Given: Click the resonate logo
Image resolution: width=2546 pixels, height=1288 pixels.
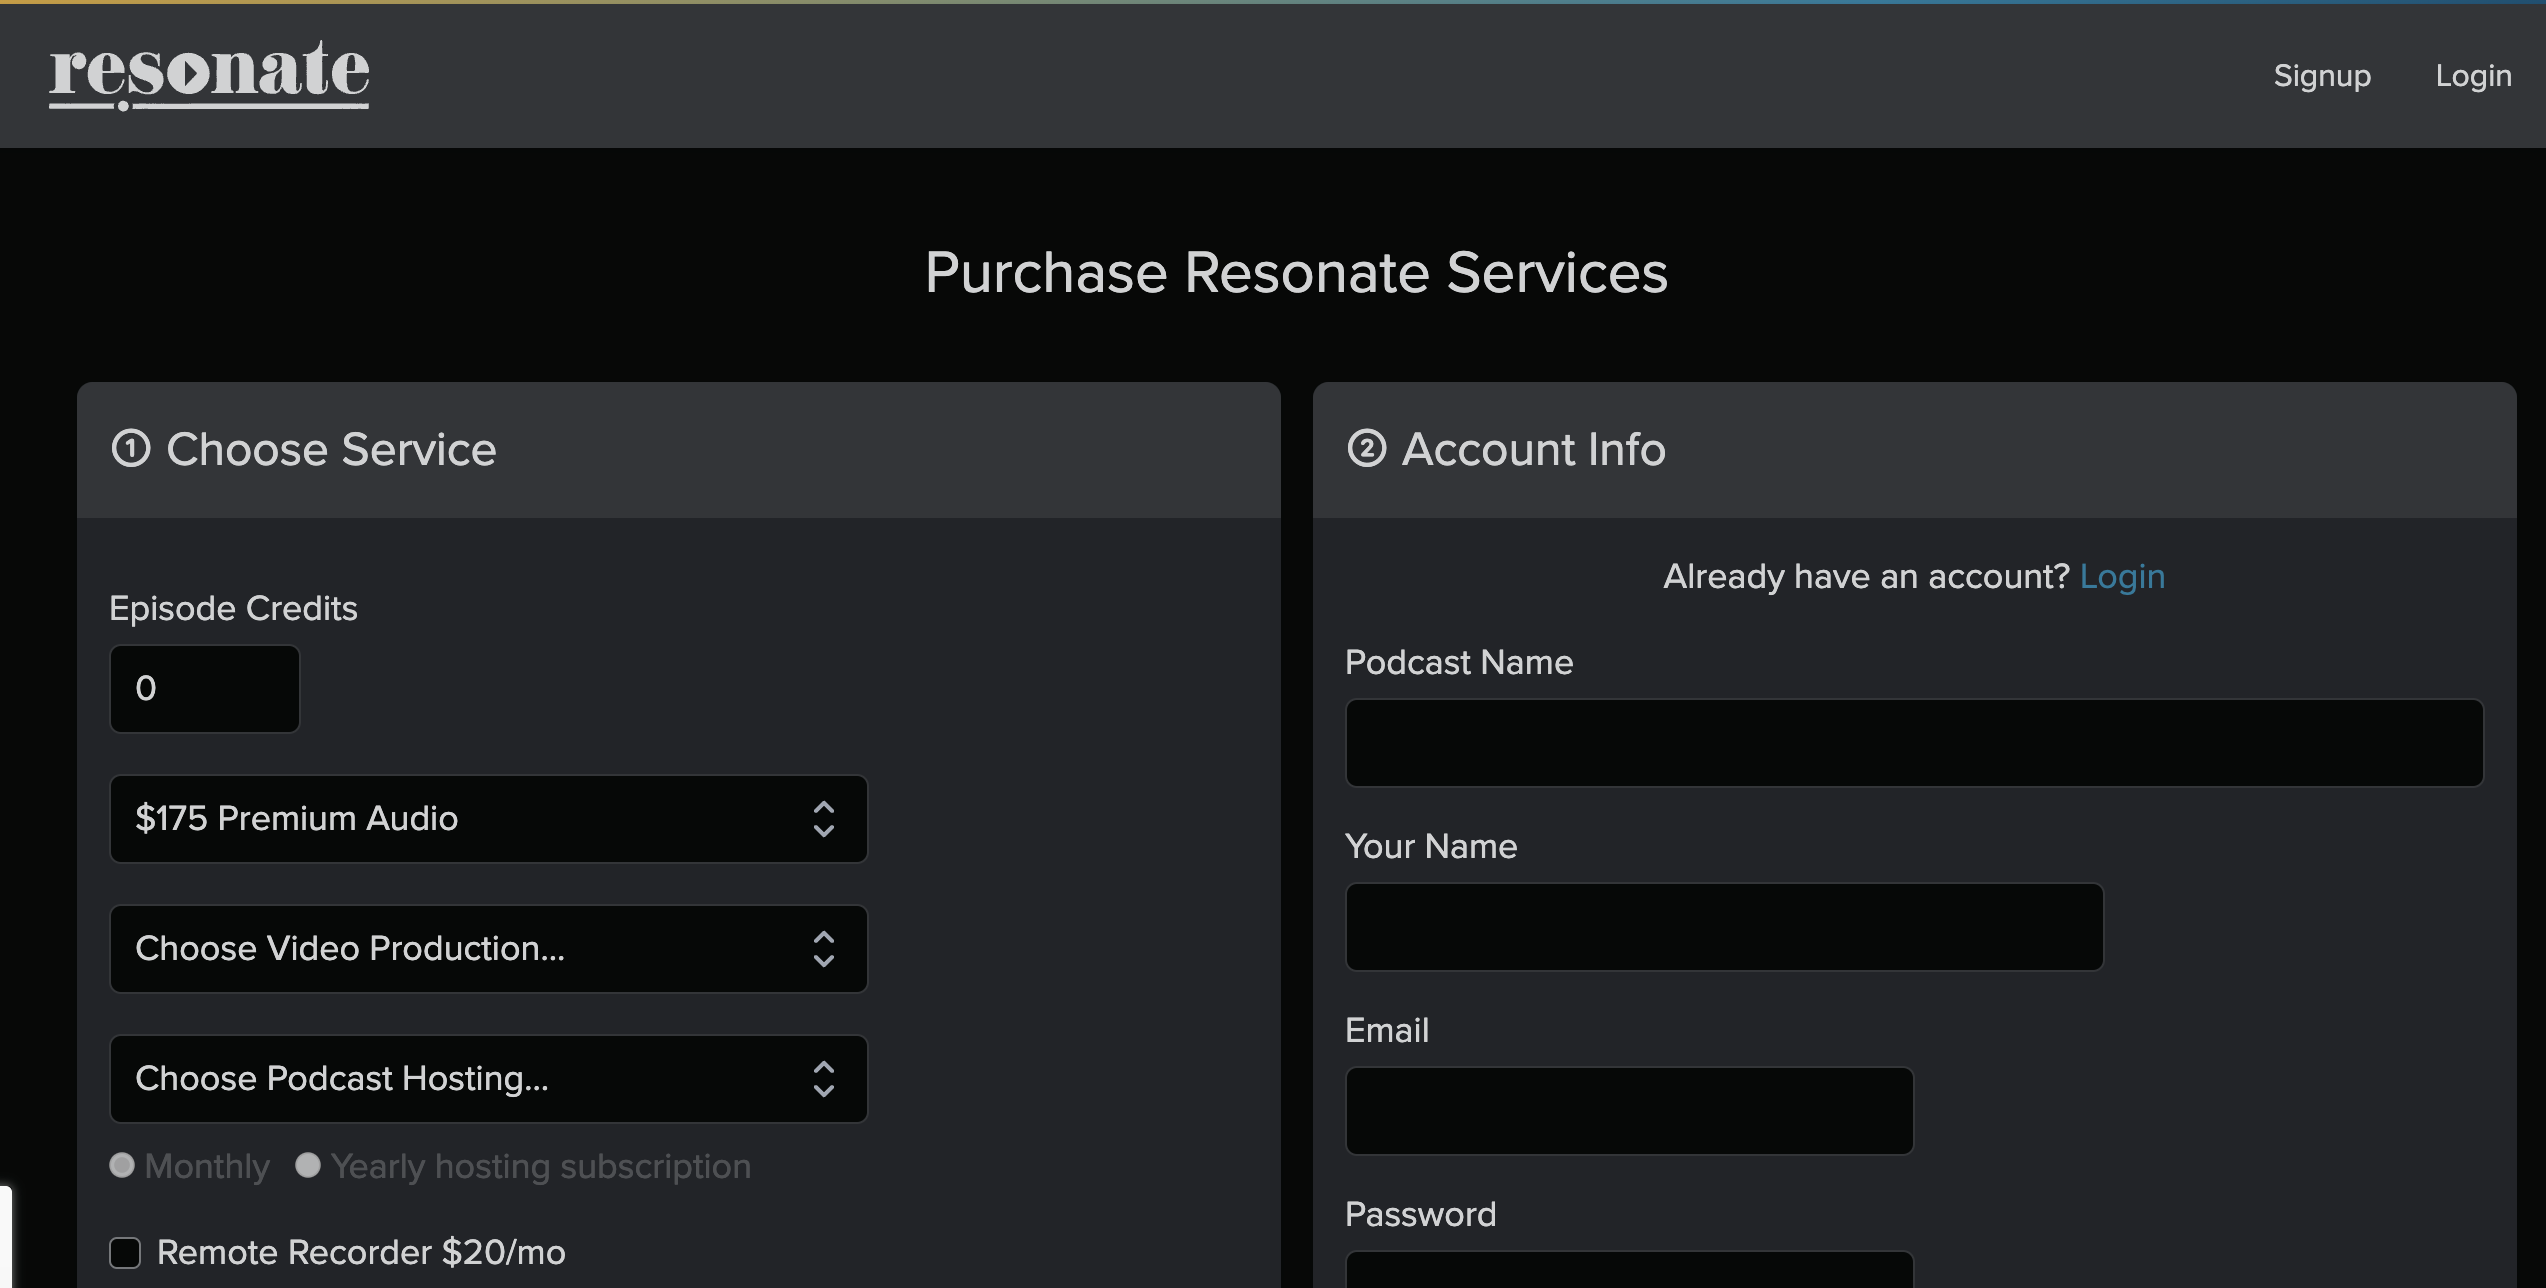Looking at the screenshot, I should point(209,74).
